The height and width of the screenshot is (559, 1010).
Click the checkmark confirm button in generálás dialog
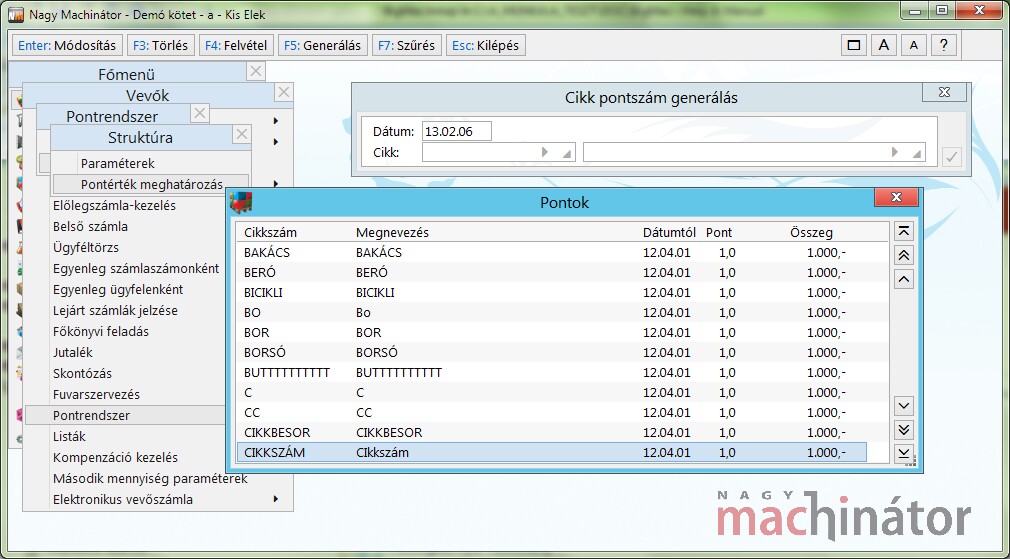(x=951, y=156)
